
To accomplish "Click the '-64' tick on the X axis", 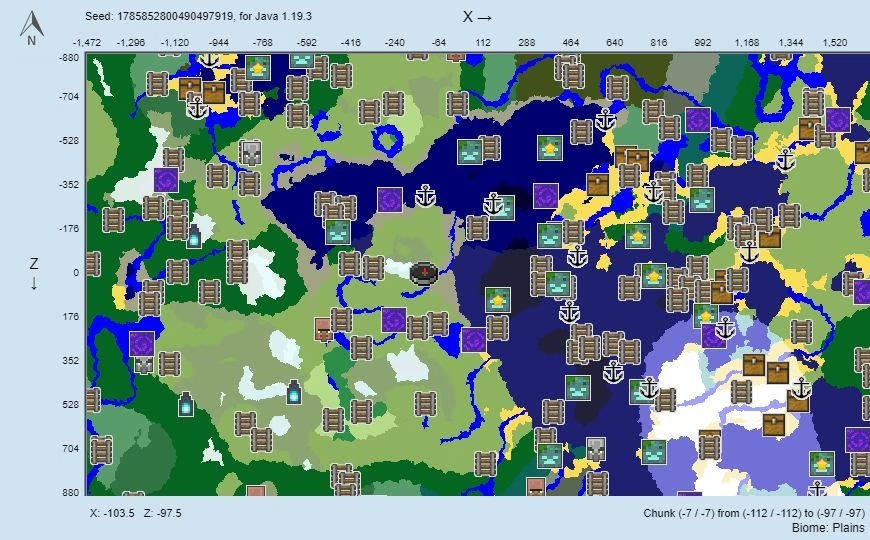I will (x=438, y=42).
